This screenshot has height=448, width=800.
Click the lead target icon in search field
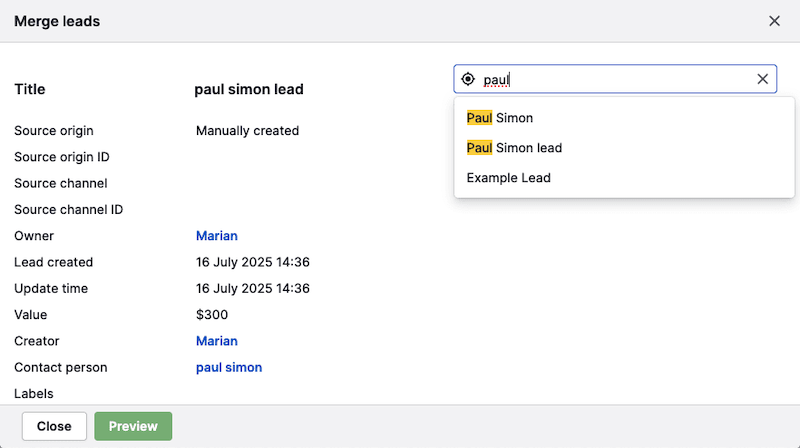pos(468,79)
